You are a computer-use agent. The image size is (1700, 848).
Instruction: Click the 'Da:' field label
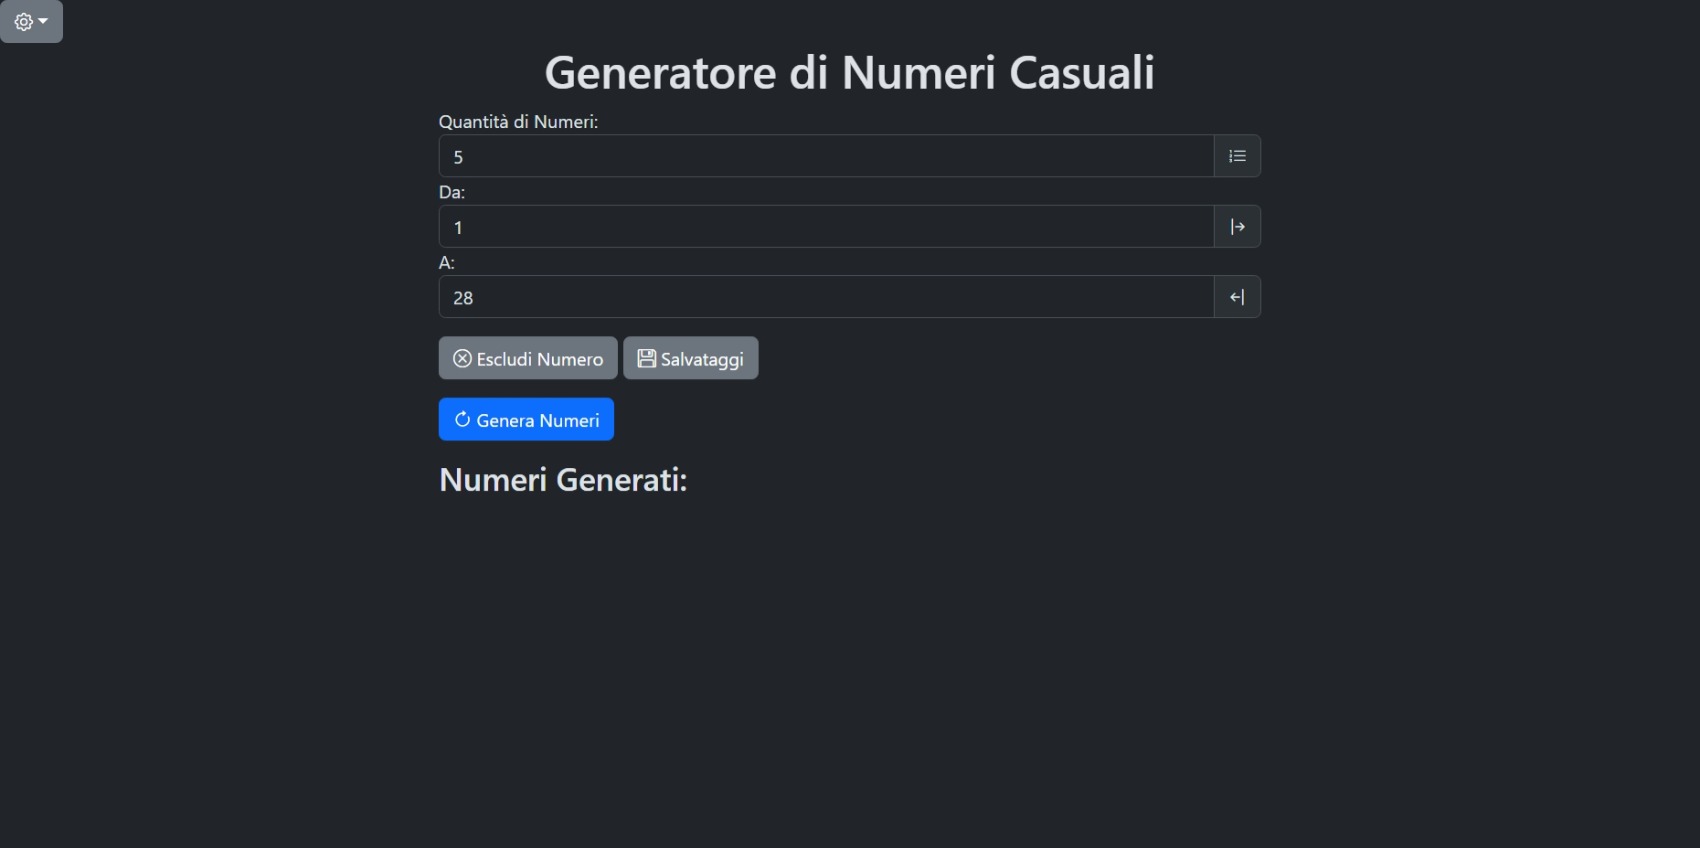pos(452,192)
